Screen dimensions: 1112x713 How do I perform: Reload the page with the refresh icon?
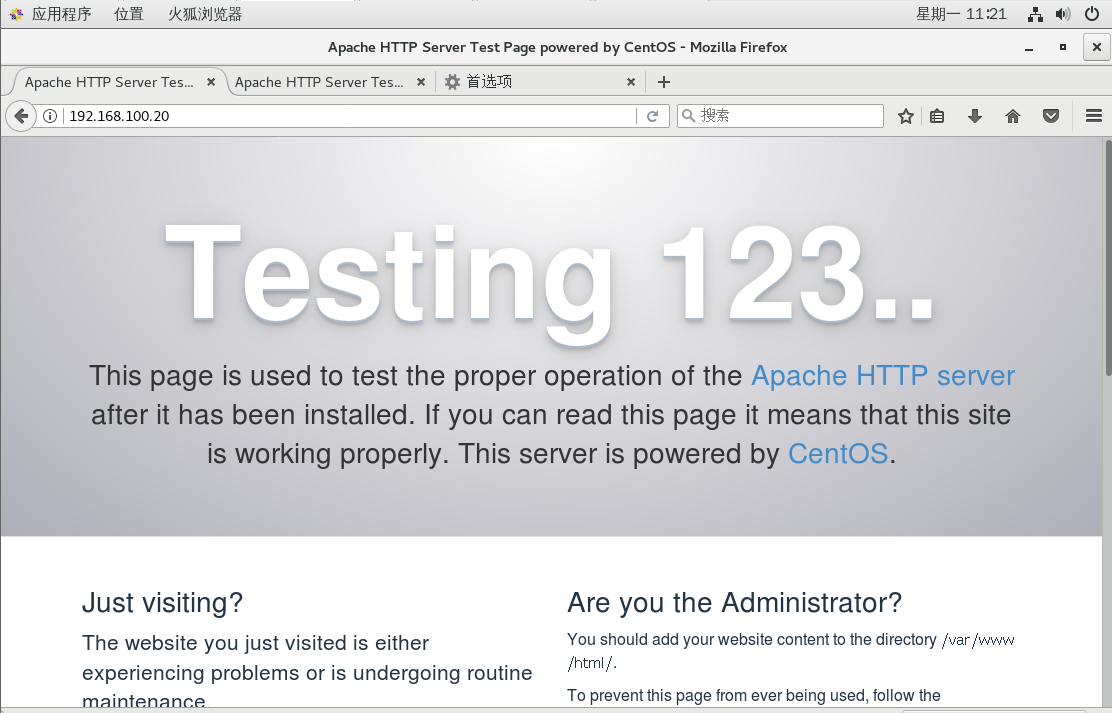coord(652,116)
